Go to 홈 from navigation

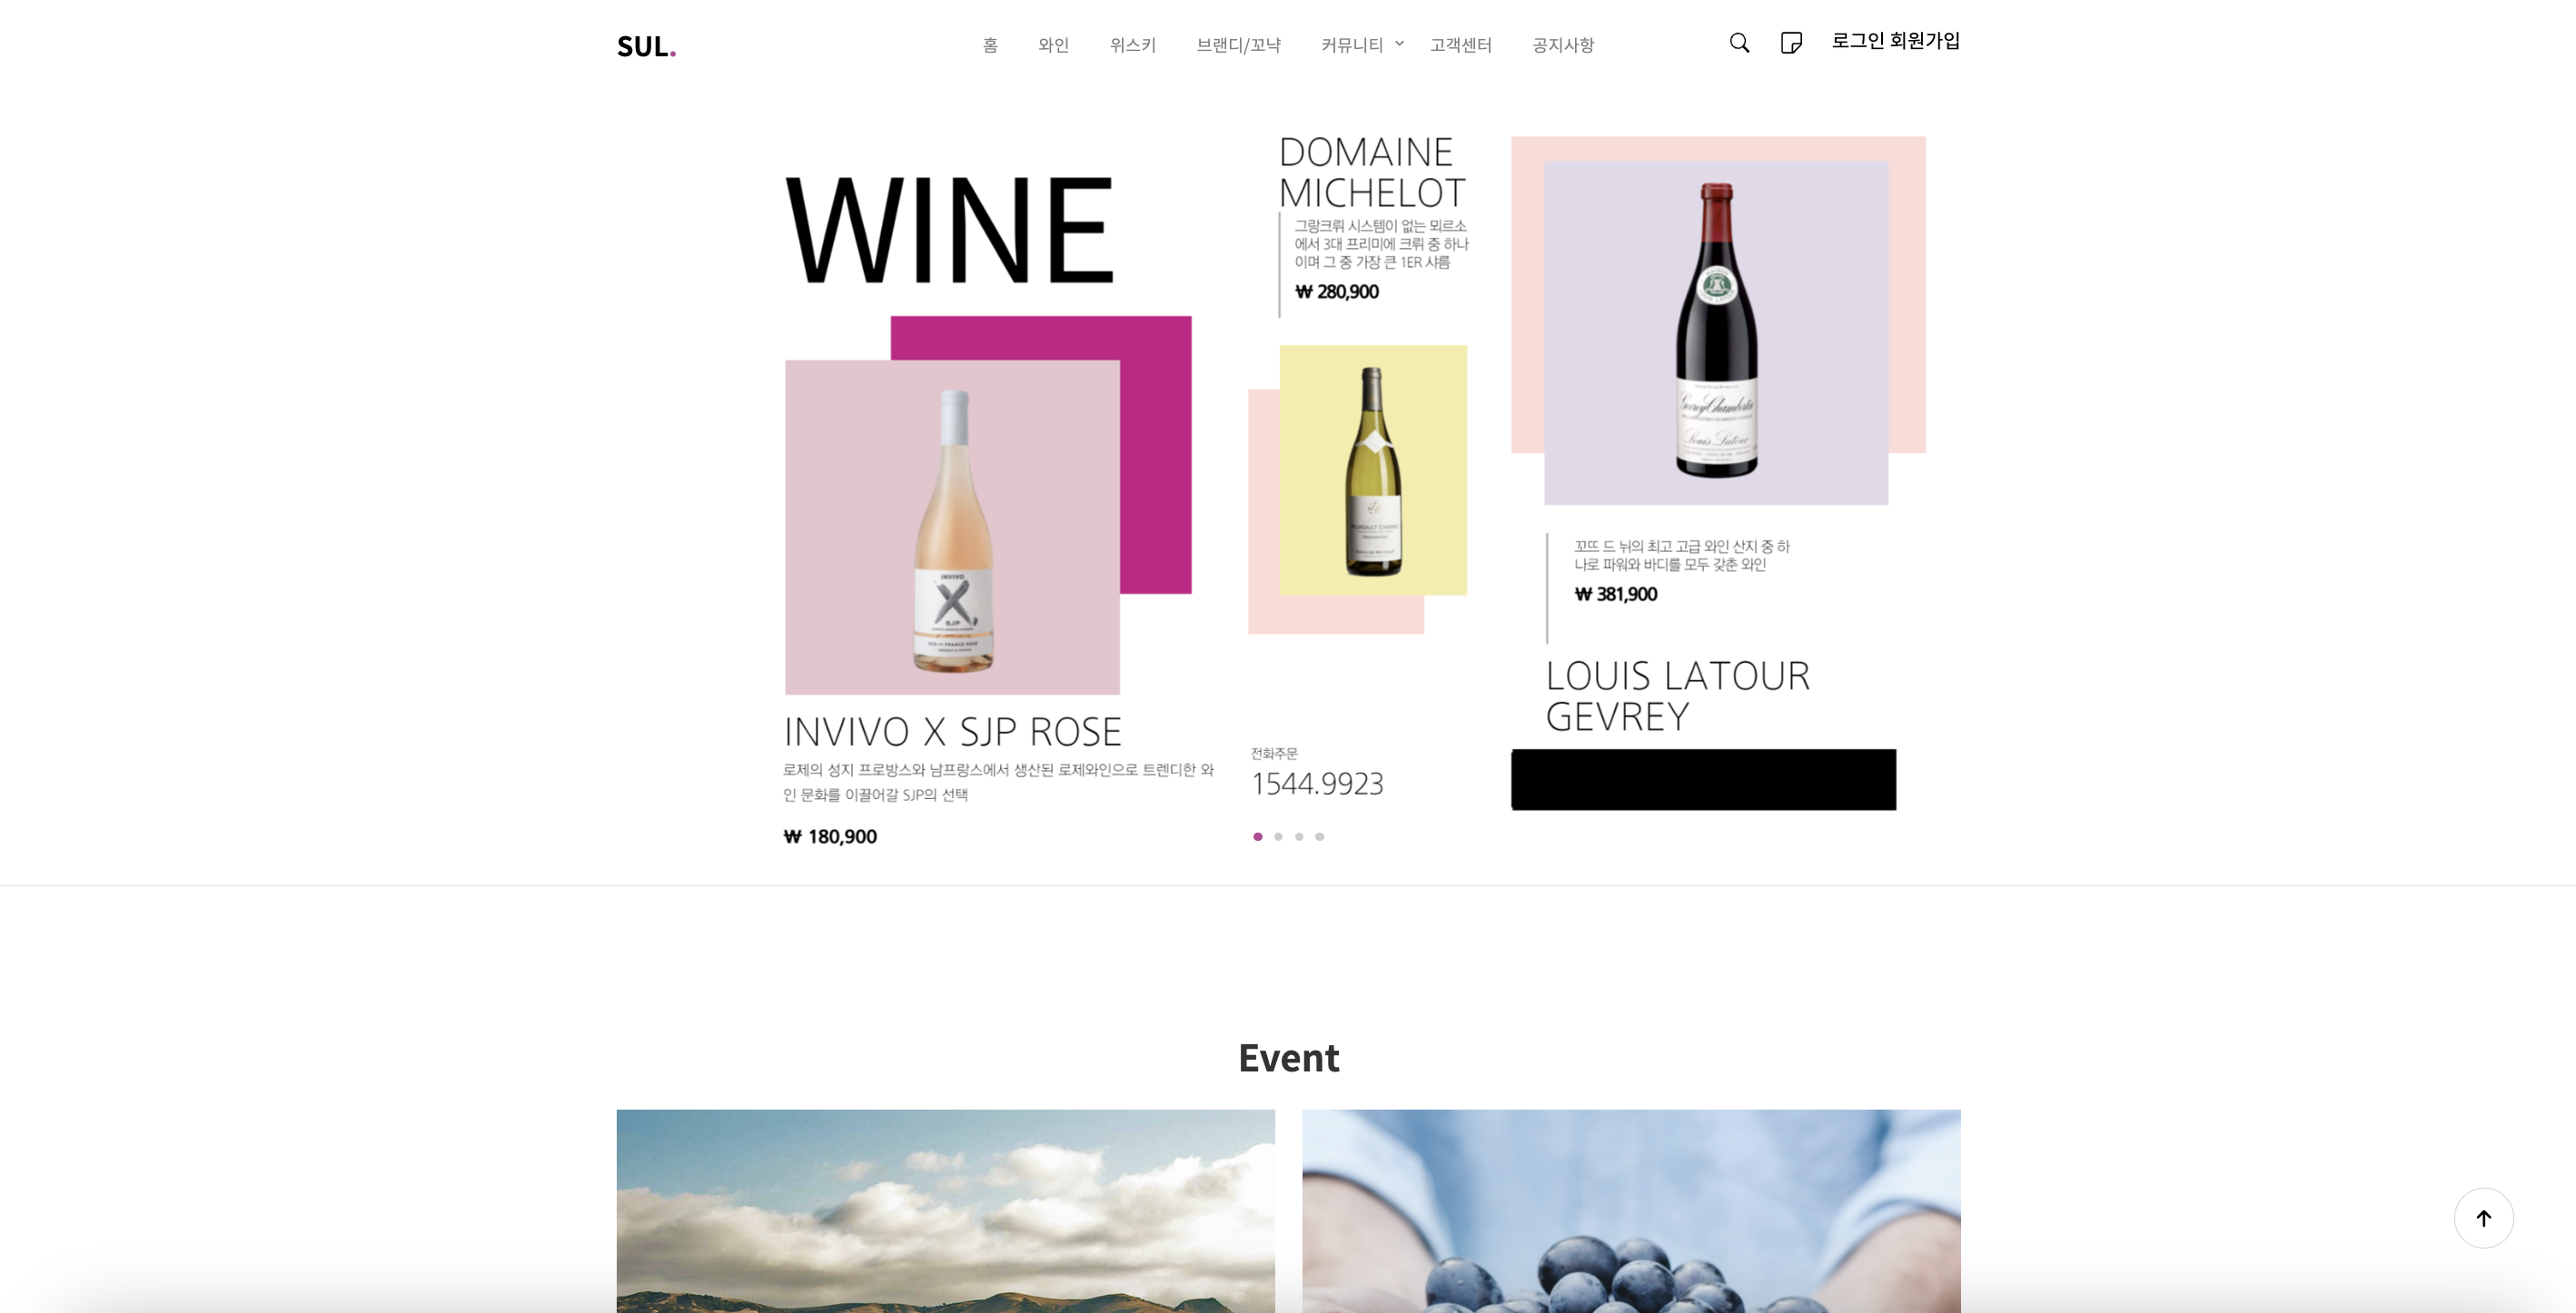tap(990, 45)
